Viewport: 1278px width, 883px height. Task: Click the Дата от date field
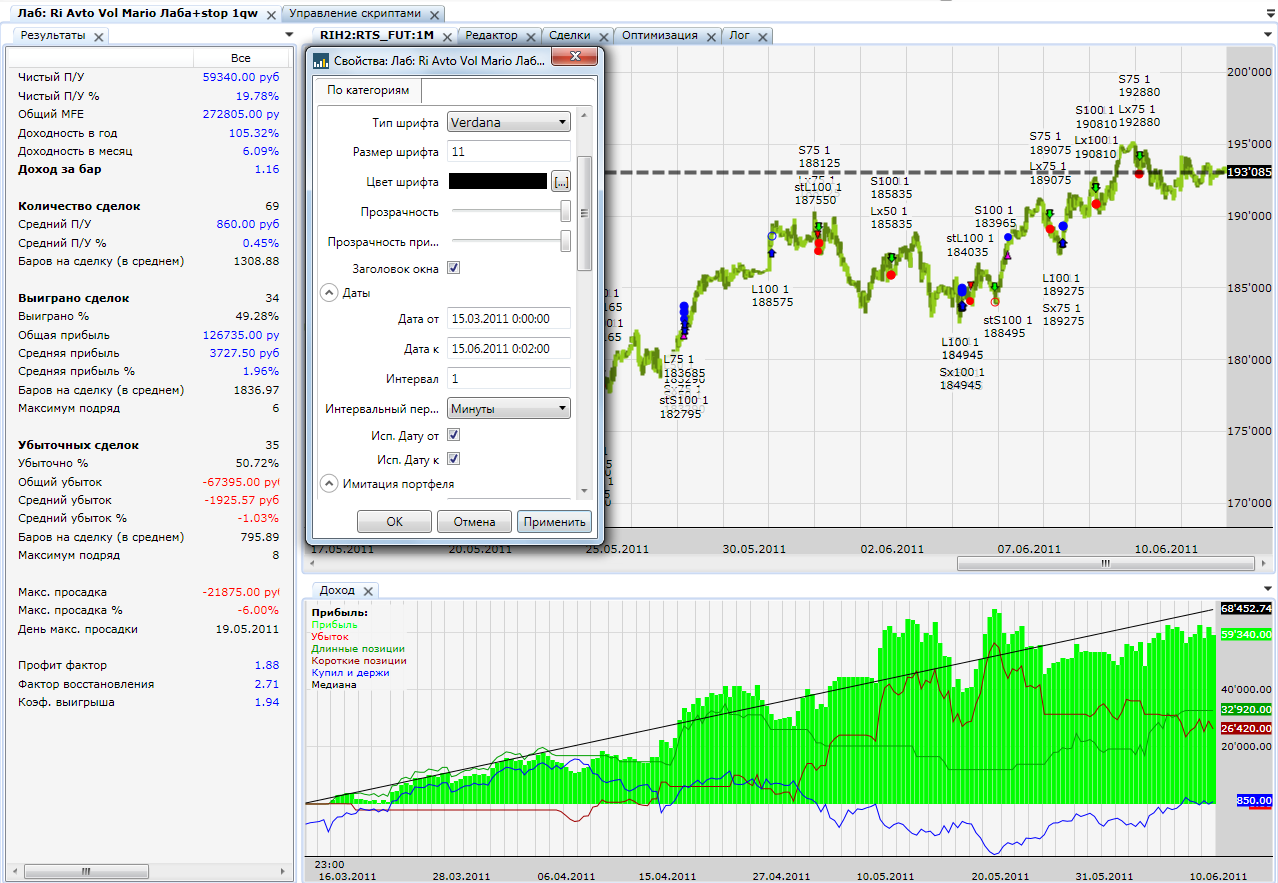pyautogui.click(x=508, y=318)
